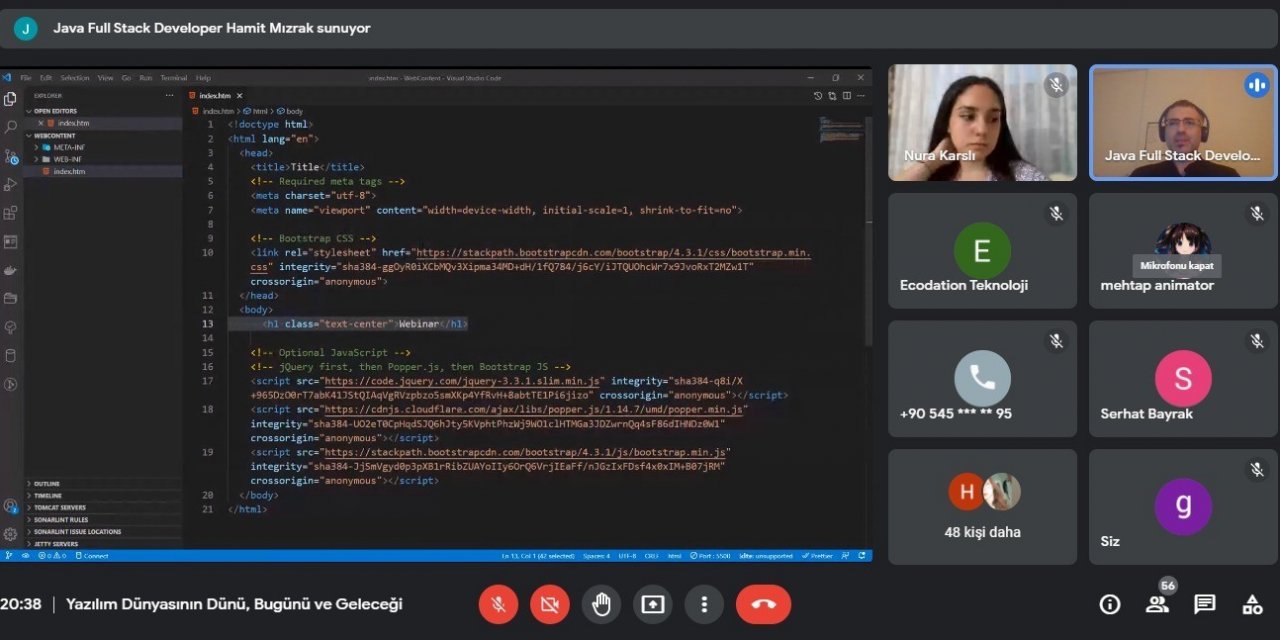This screenshot has height=640, width=1280.
Task: Expand the OUTLINE section
Action: click(x=47, y=484)
